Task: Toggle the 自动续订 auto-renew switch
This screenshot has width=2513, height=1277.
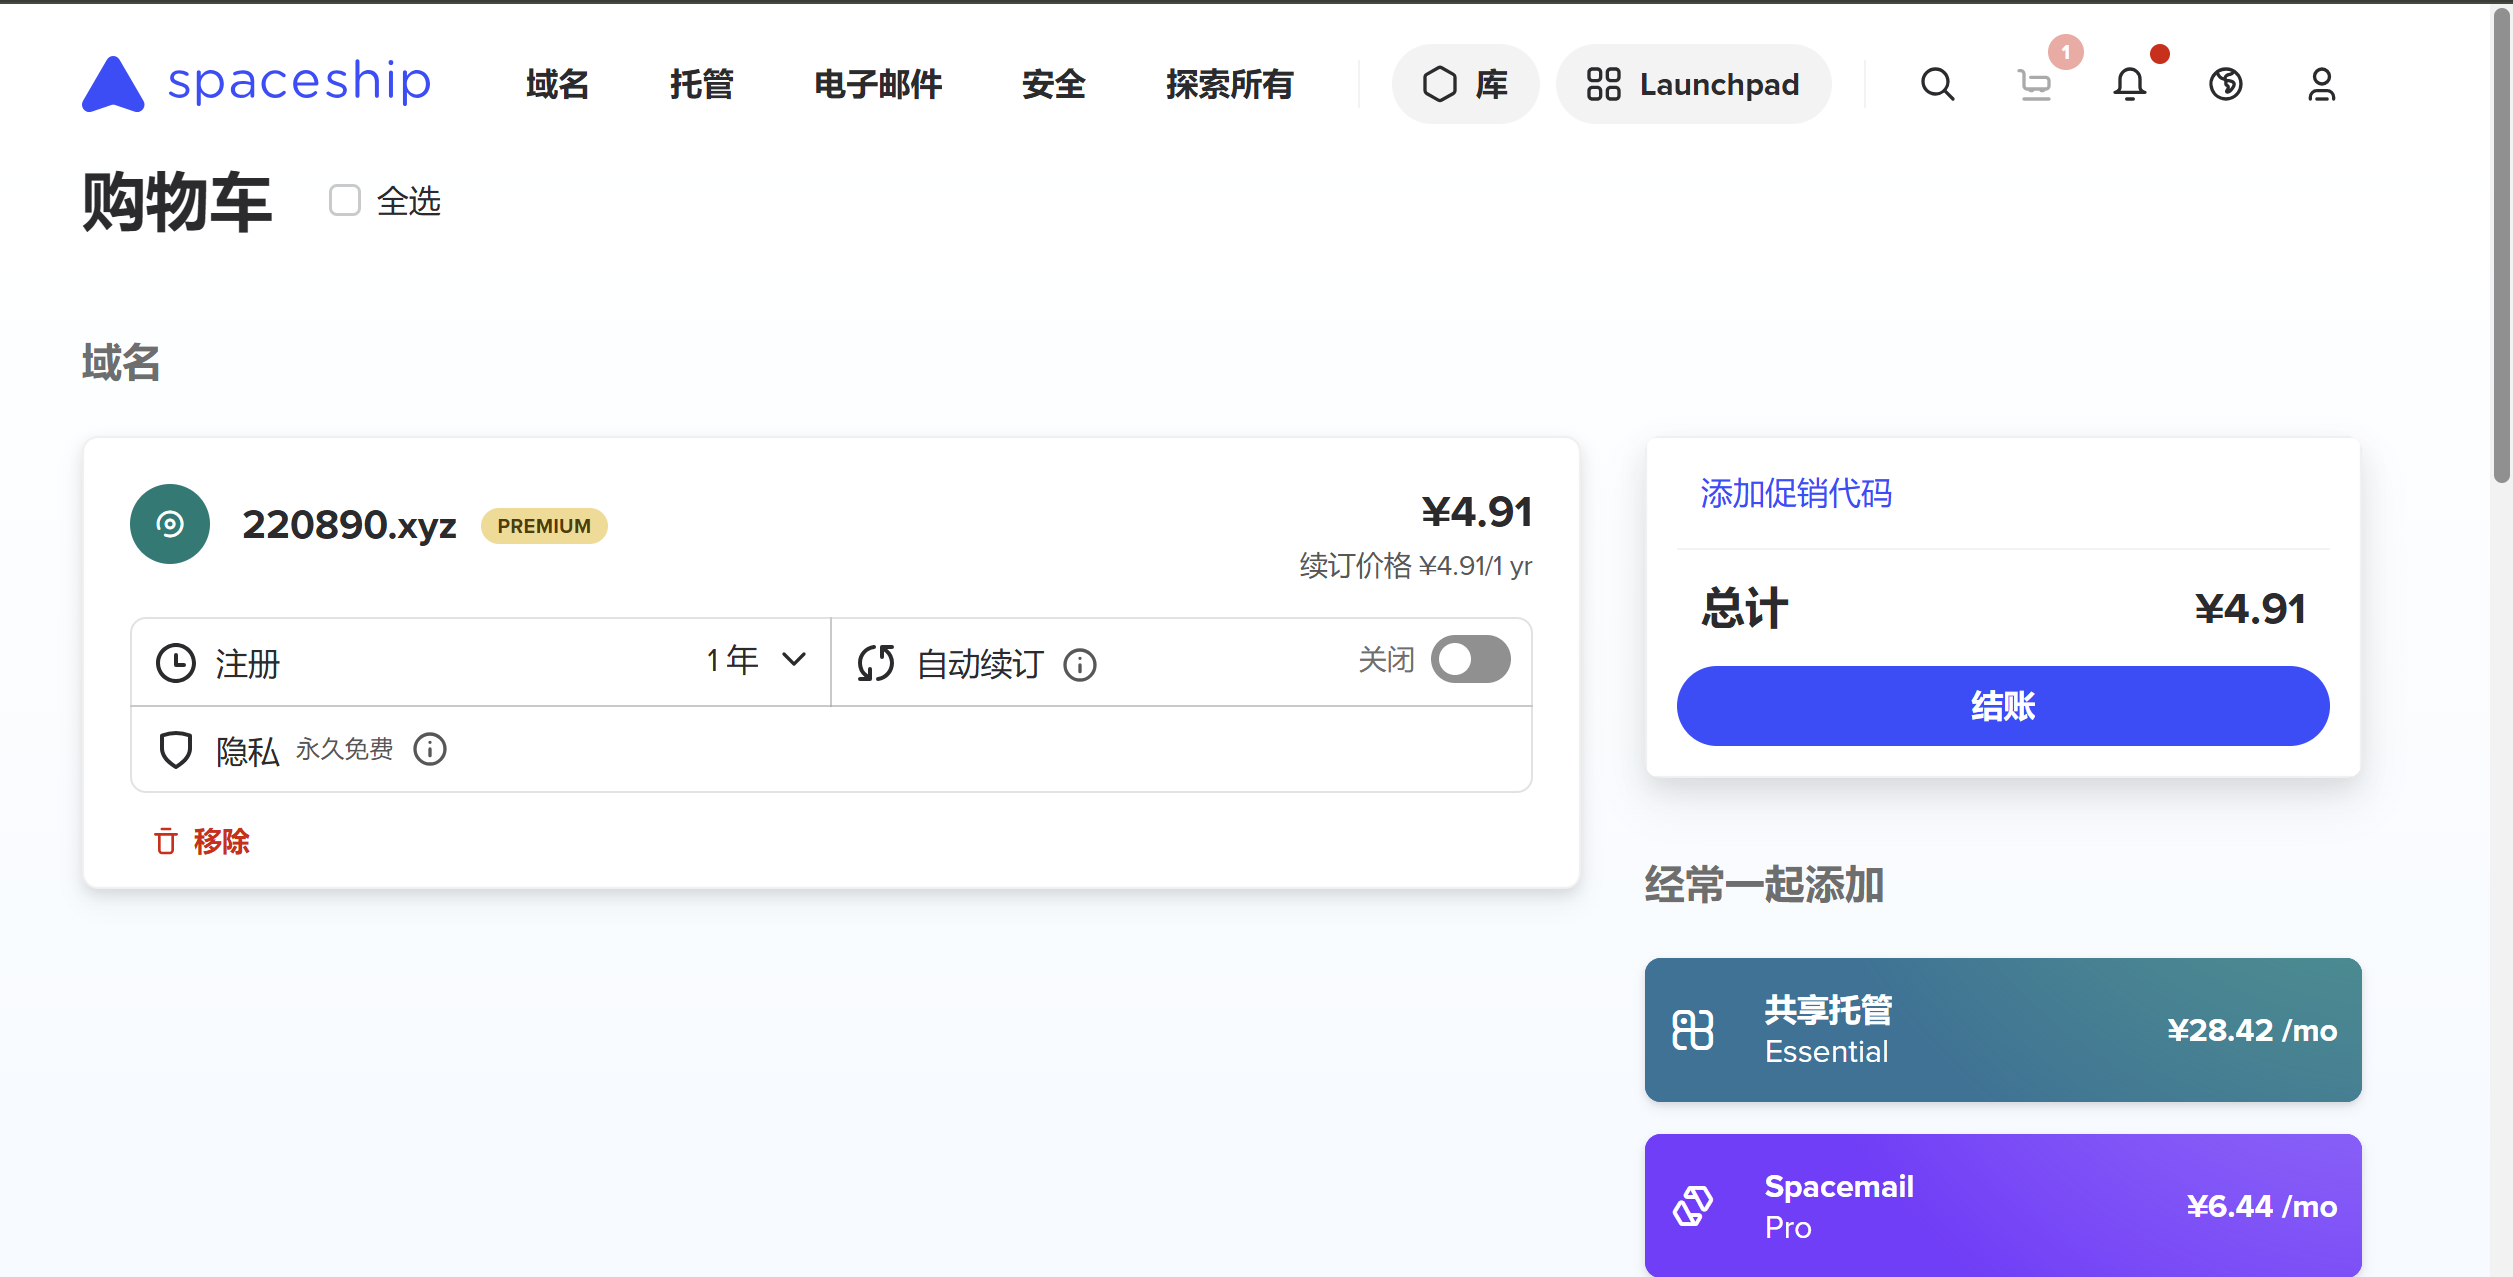Action: (x=1470, y=660)
